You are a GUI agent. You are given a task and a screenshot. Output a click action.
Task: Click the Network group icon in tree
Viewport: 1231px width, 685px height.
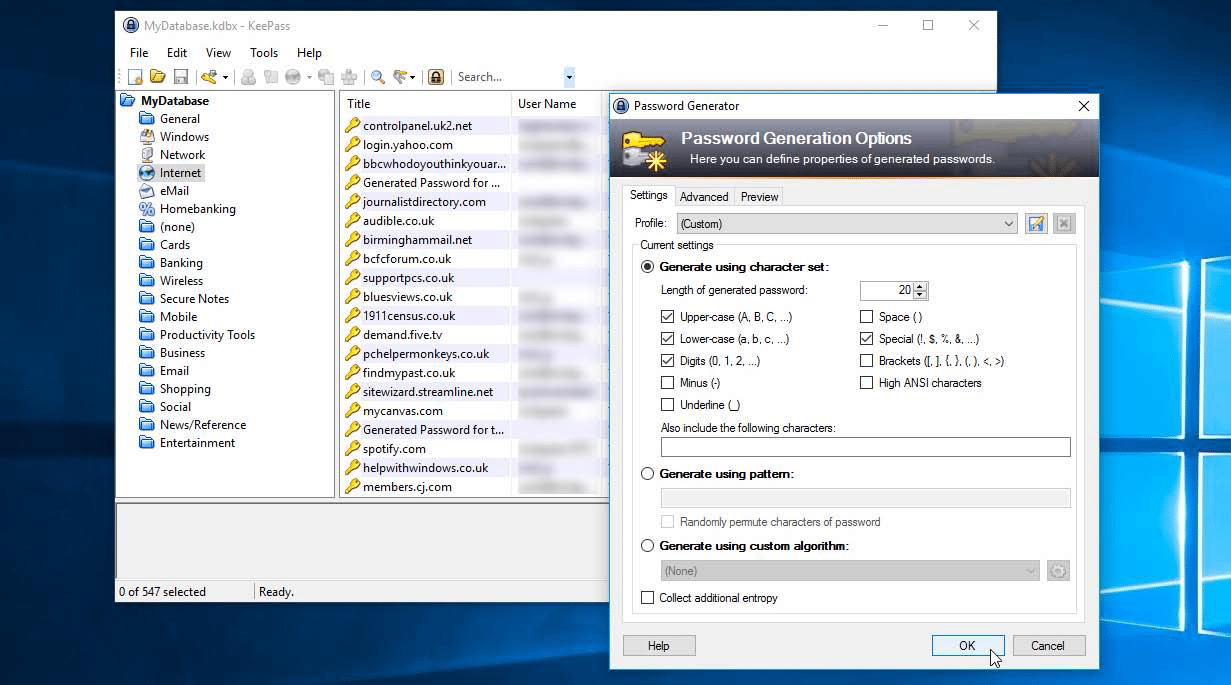(147, 155)
